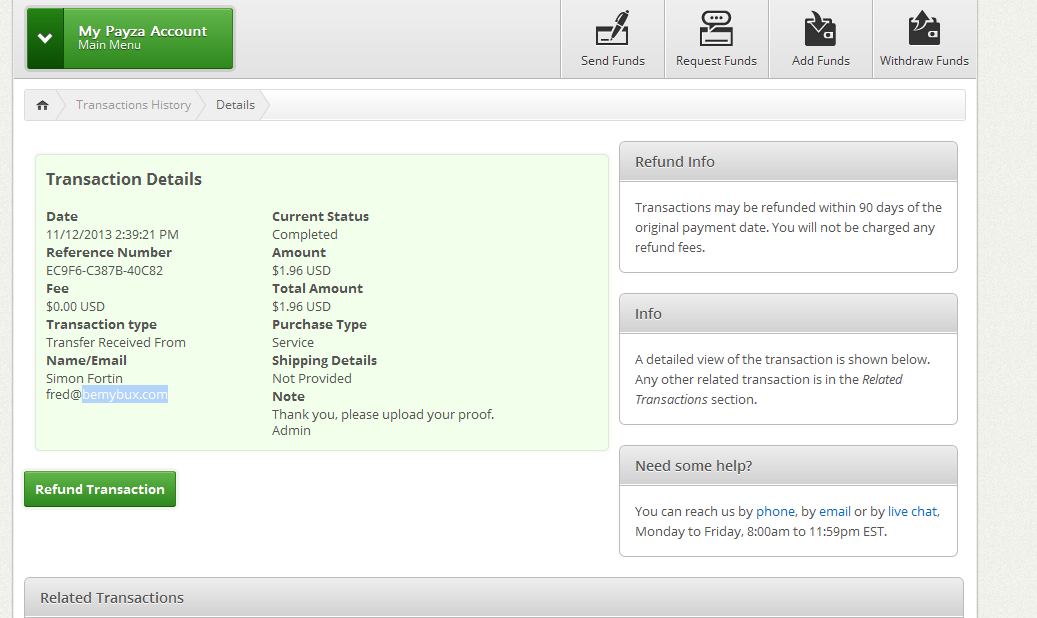Click the Refund Info panel header
1037x618 pixels.
[788, 162]
